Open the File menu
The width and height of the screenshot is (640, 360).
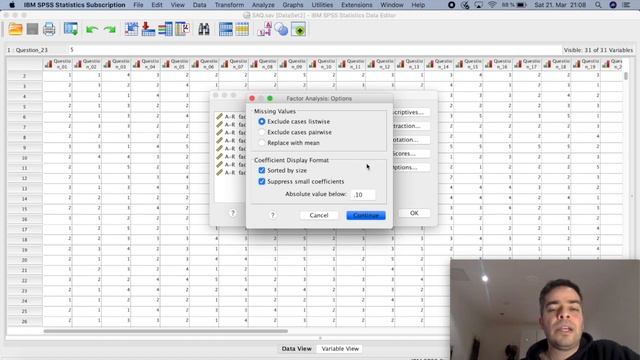click(138, 5)
